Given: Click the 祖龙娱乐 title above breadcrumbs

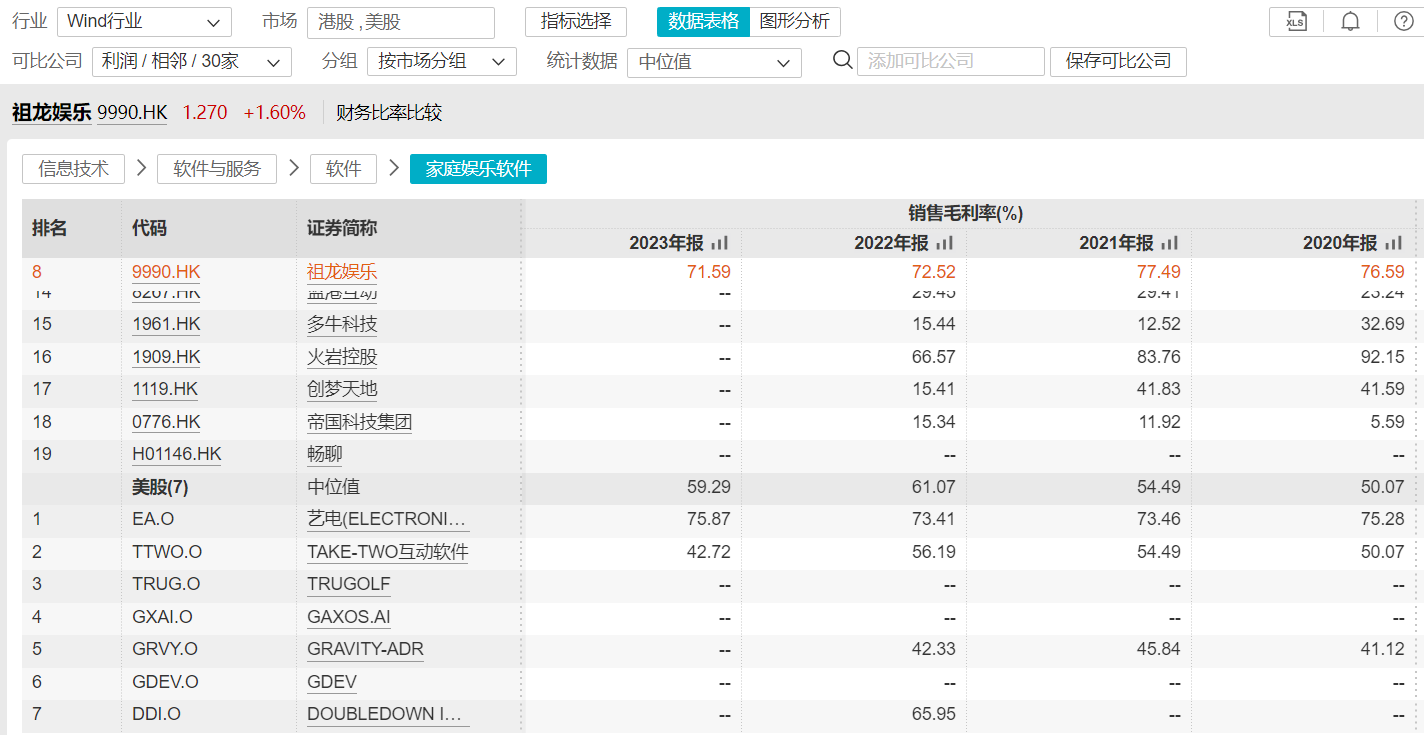Looking at the screenshot, I should coord(51,113).
